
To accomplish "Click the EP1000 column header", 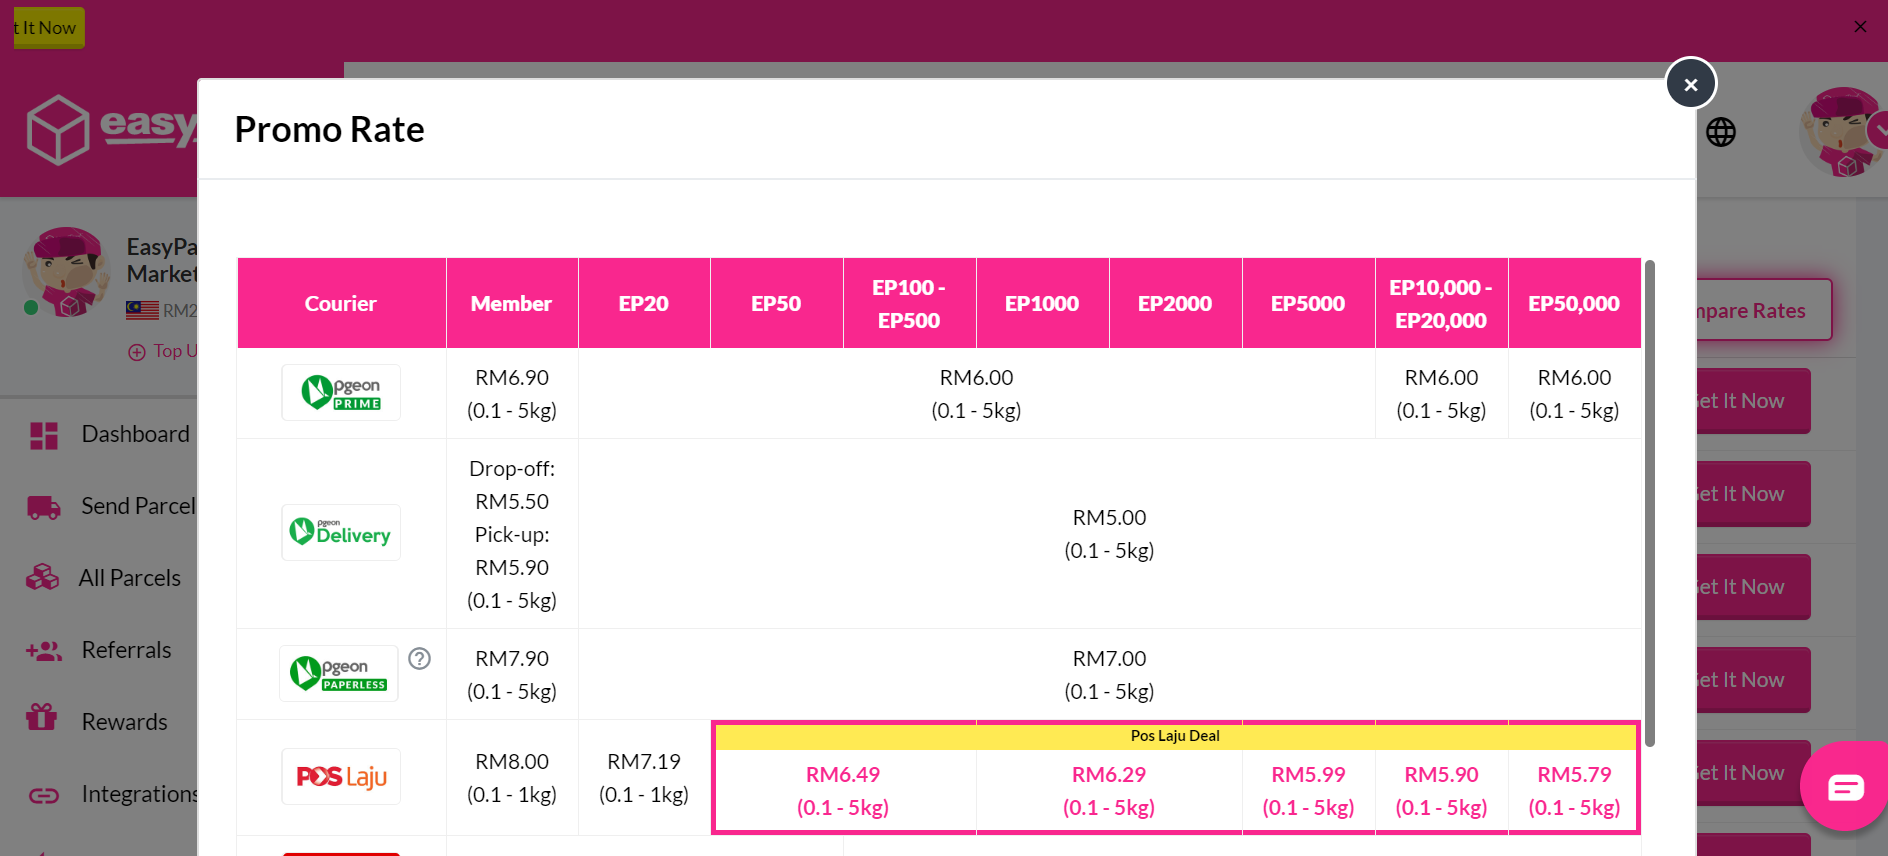I will [x=1042, y=303].
